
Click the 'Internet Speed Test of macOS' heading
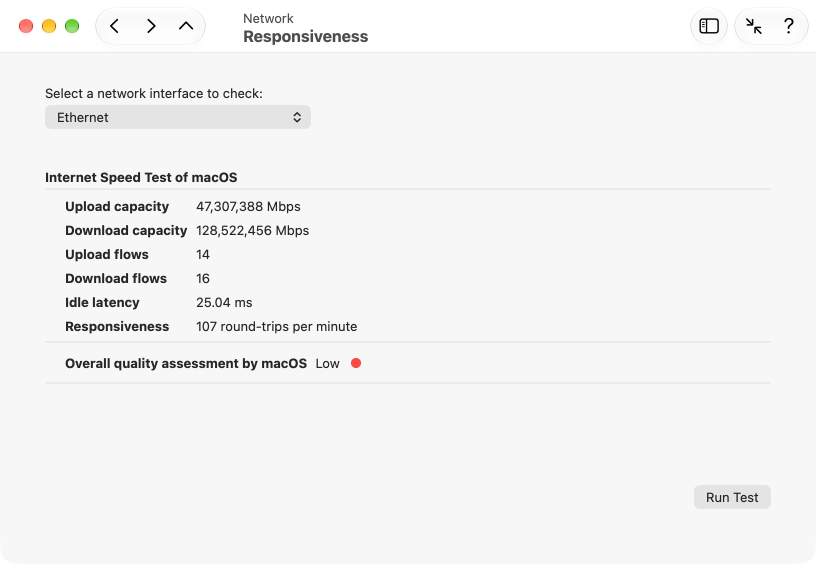tap(141, 177)
